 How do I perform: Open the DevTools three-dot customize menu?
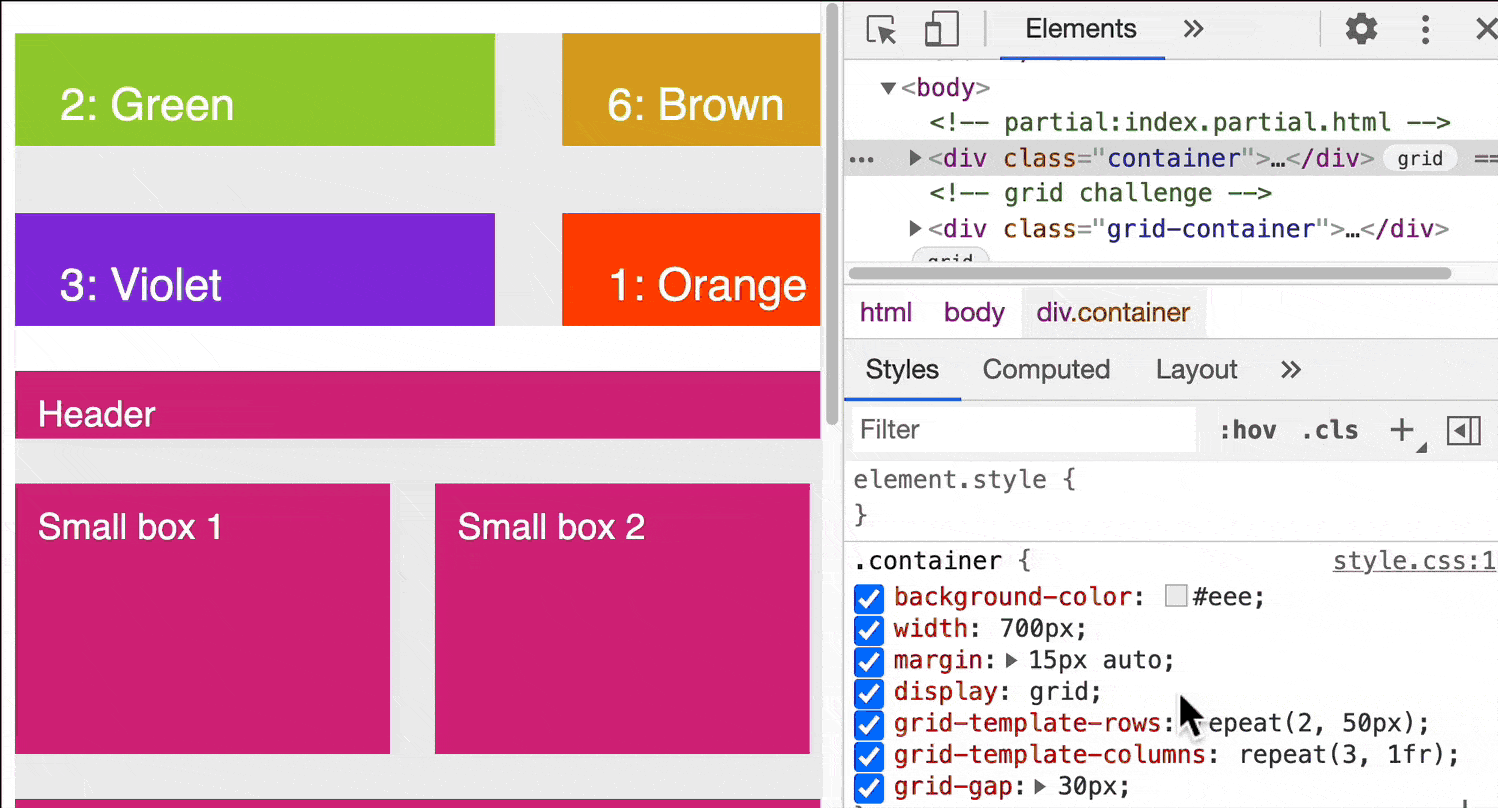[x=1425, y=29]
